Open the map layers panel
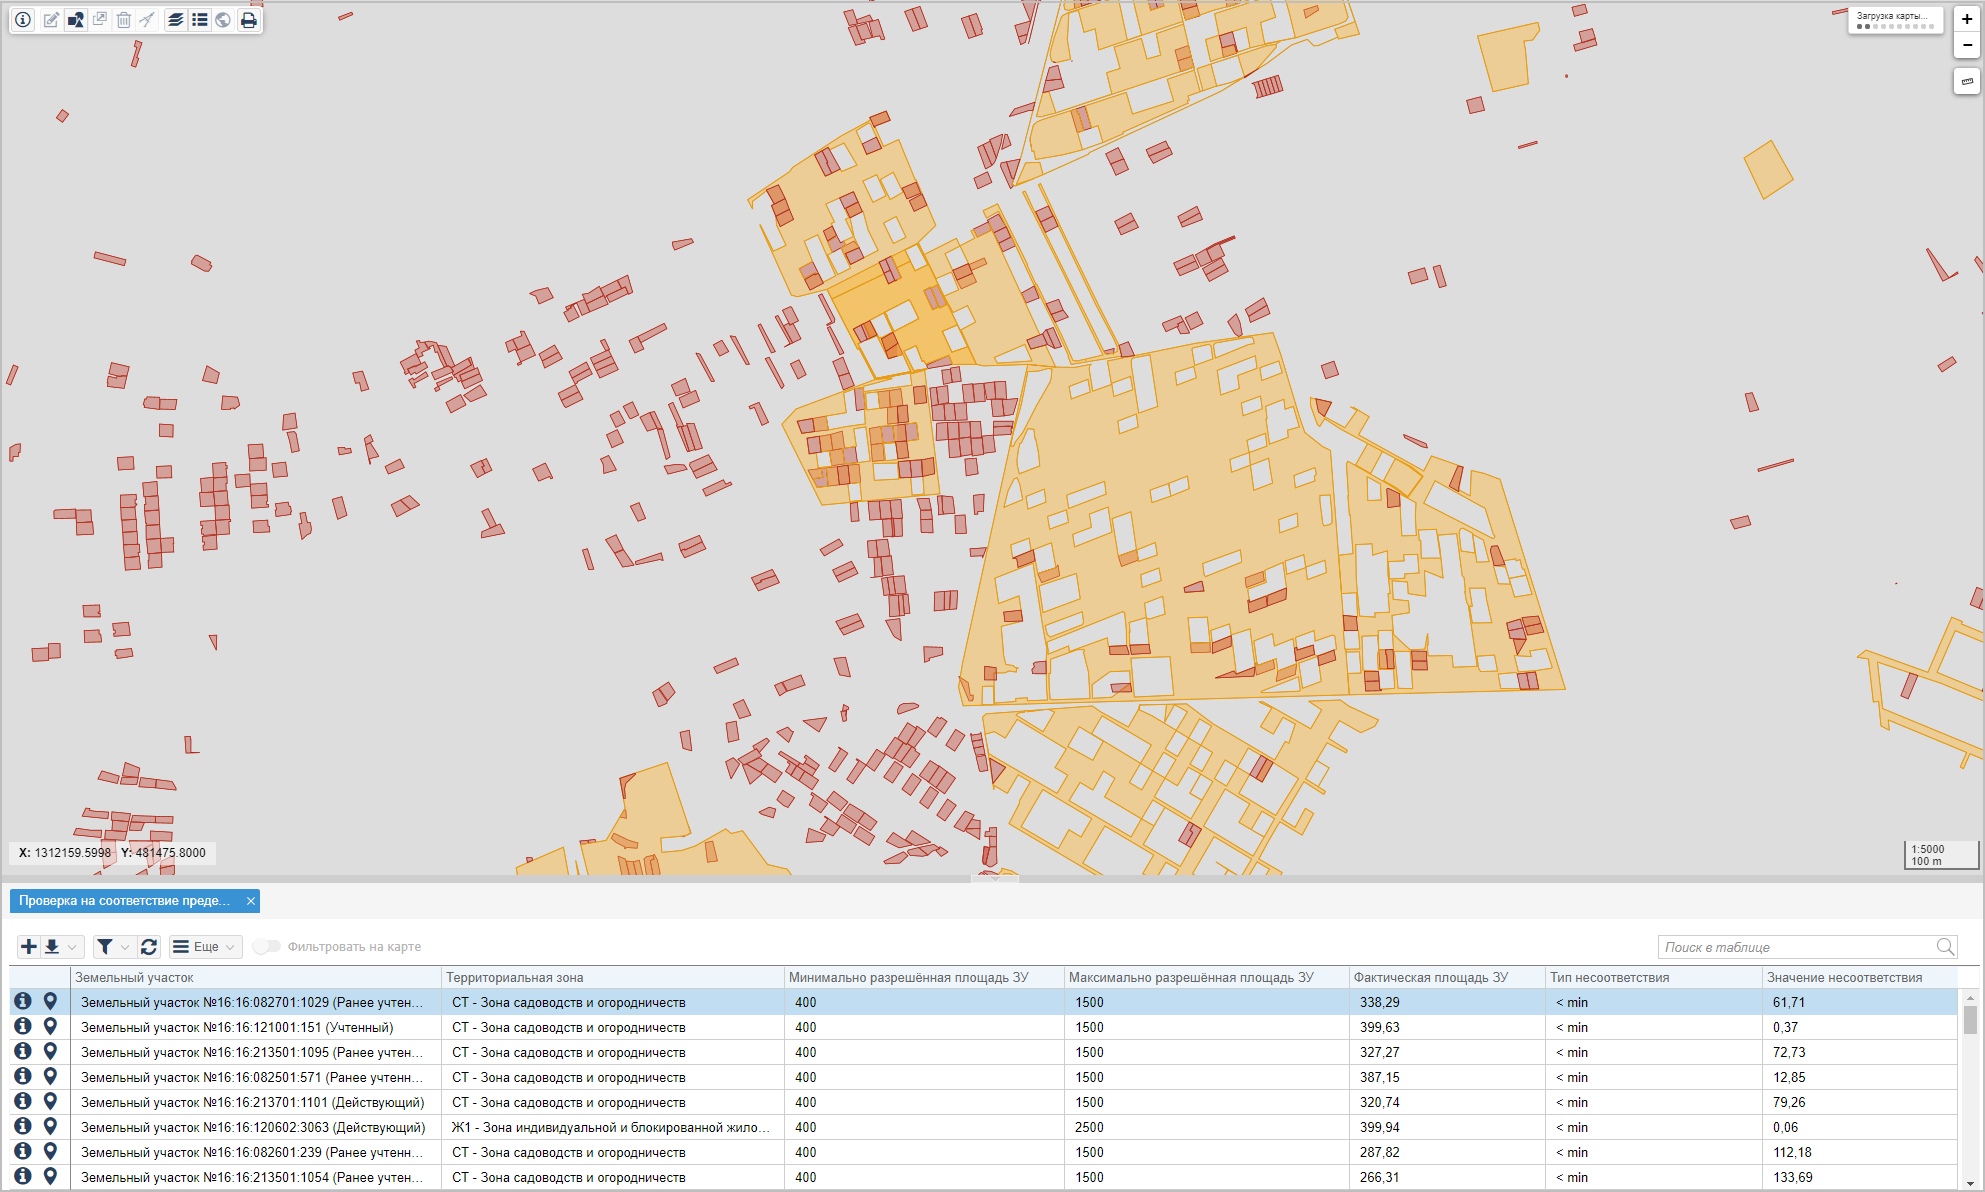 (176, 19)
